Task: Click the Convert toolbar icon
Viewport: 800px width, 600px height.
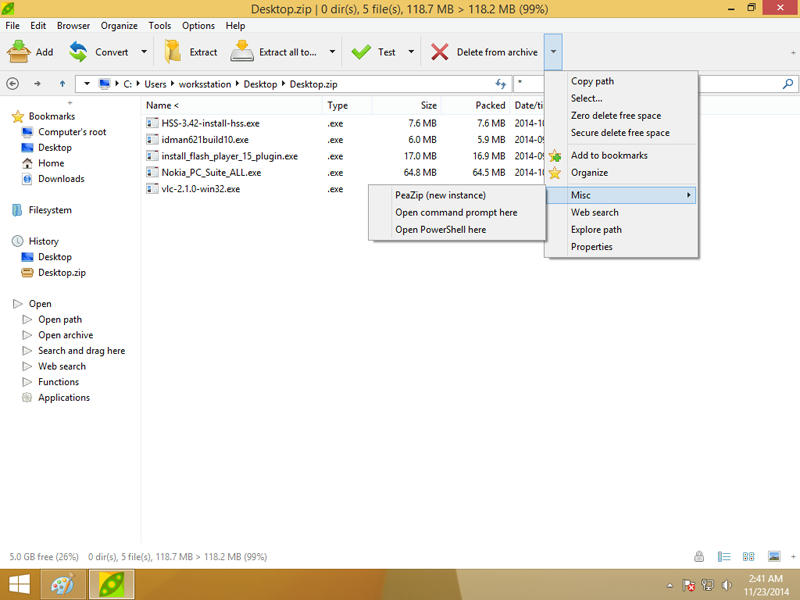Action: [x=78, y=52]
